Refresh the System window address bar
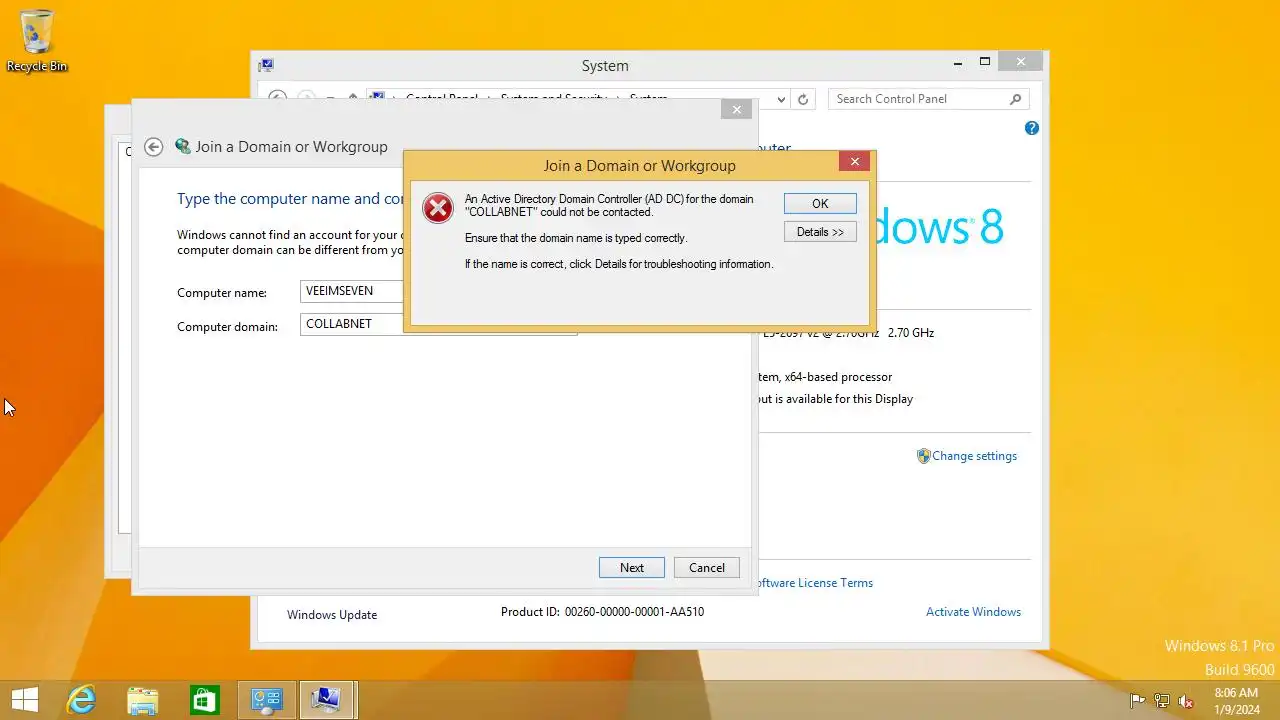 (x=803, y=99)
